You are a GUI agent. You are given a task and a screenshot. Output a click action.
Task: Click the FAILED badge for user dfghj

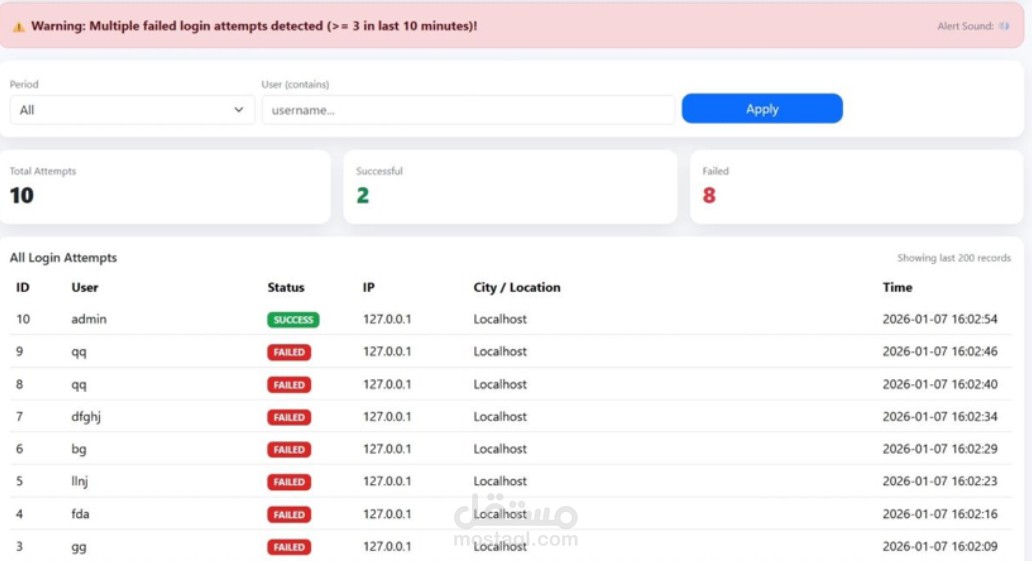[x=289, y=417]
